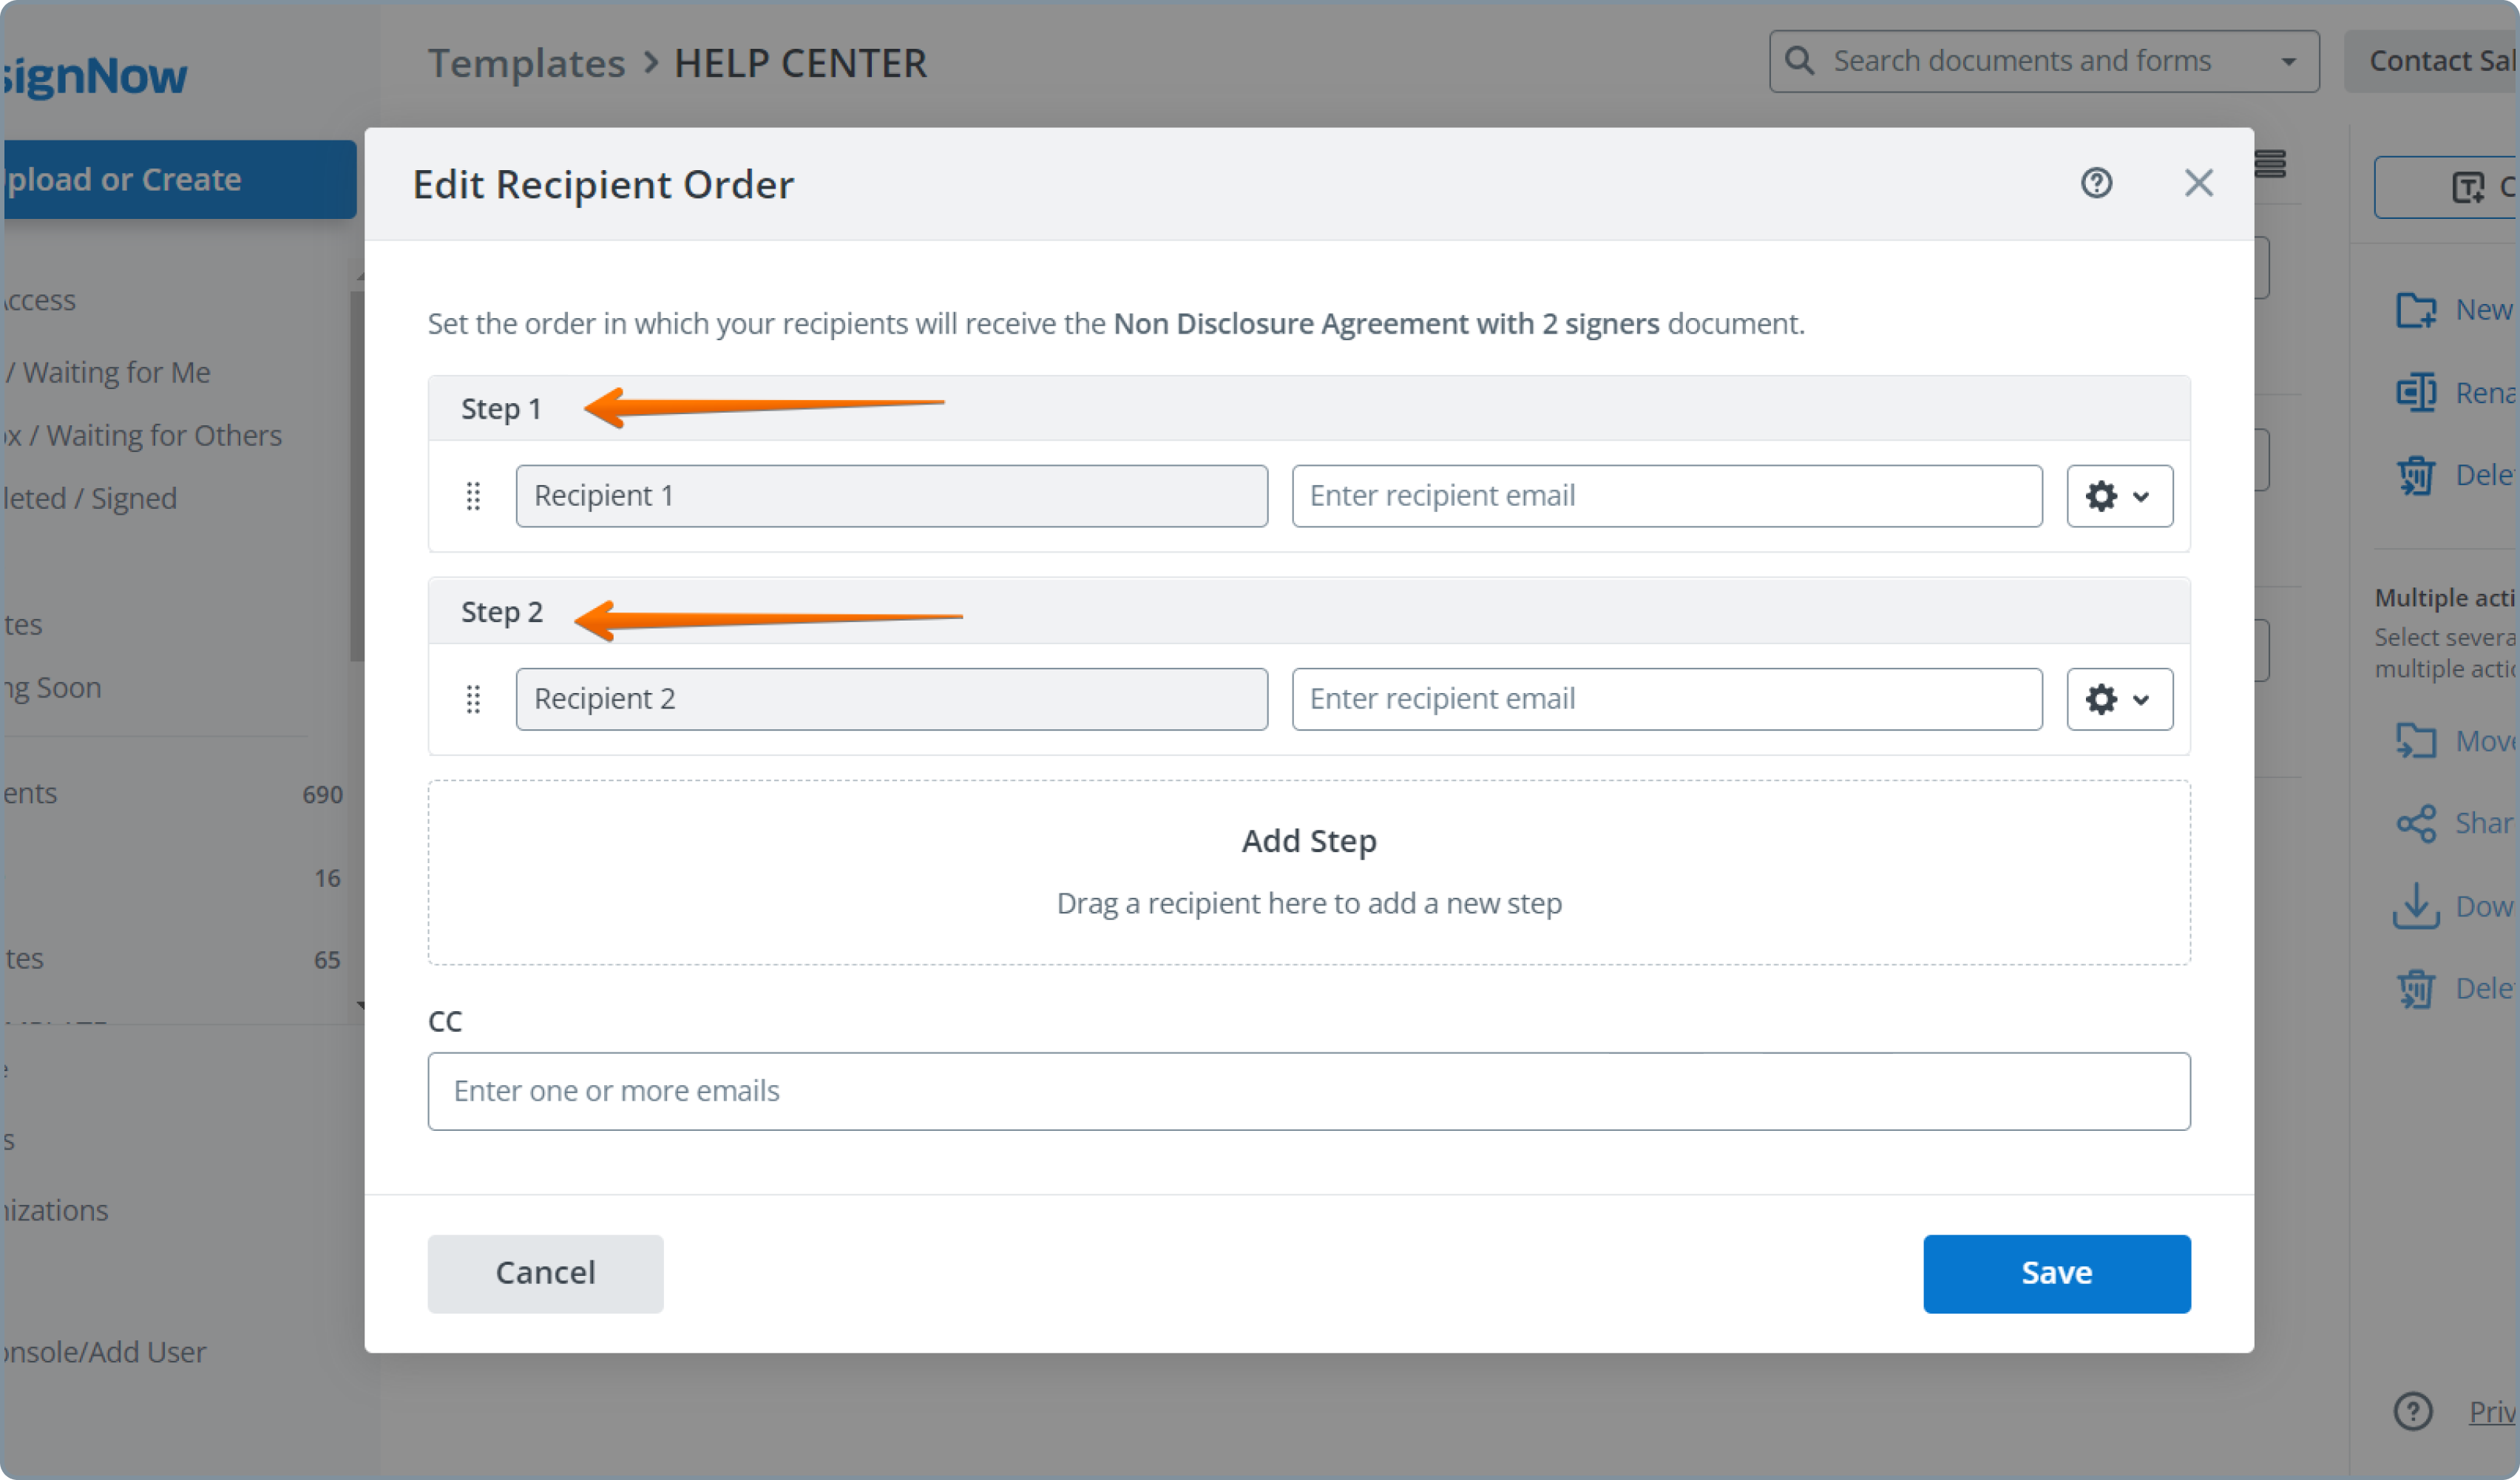Image resolution: width=2520 pixels, height=1480 pixels.
Task: Click the Download icon in right panel
Action: point(2415,906)
